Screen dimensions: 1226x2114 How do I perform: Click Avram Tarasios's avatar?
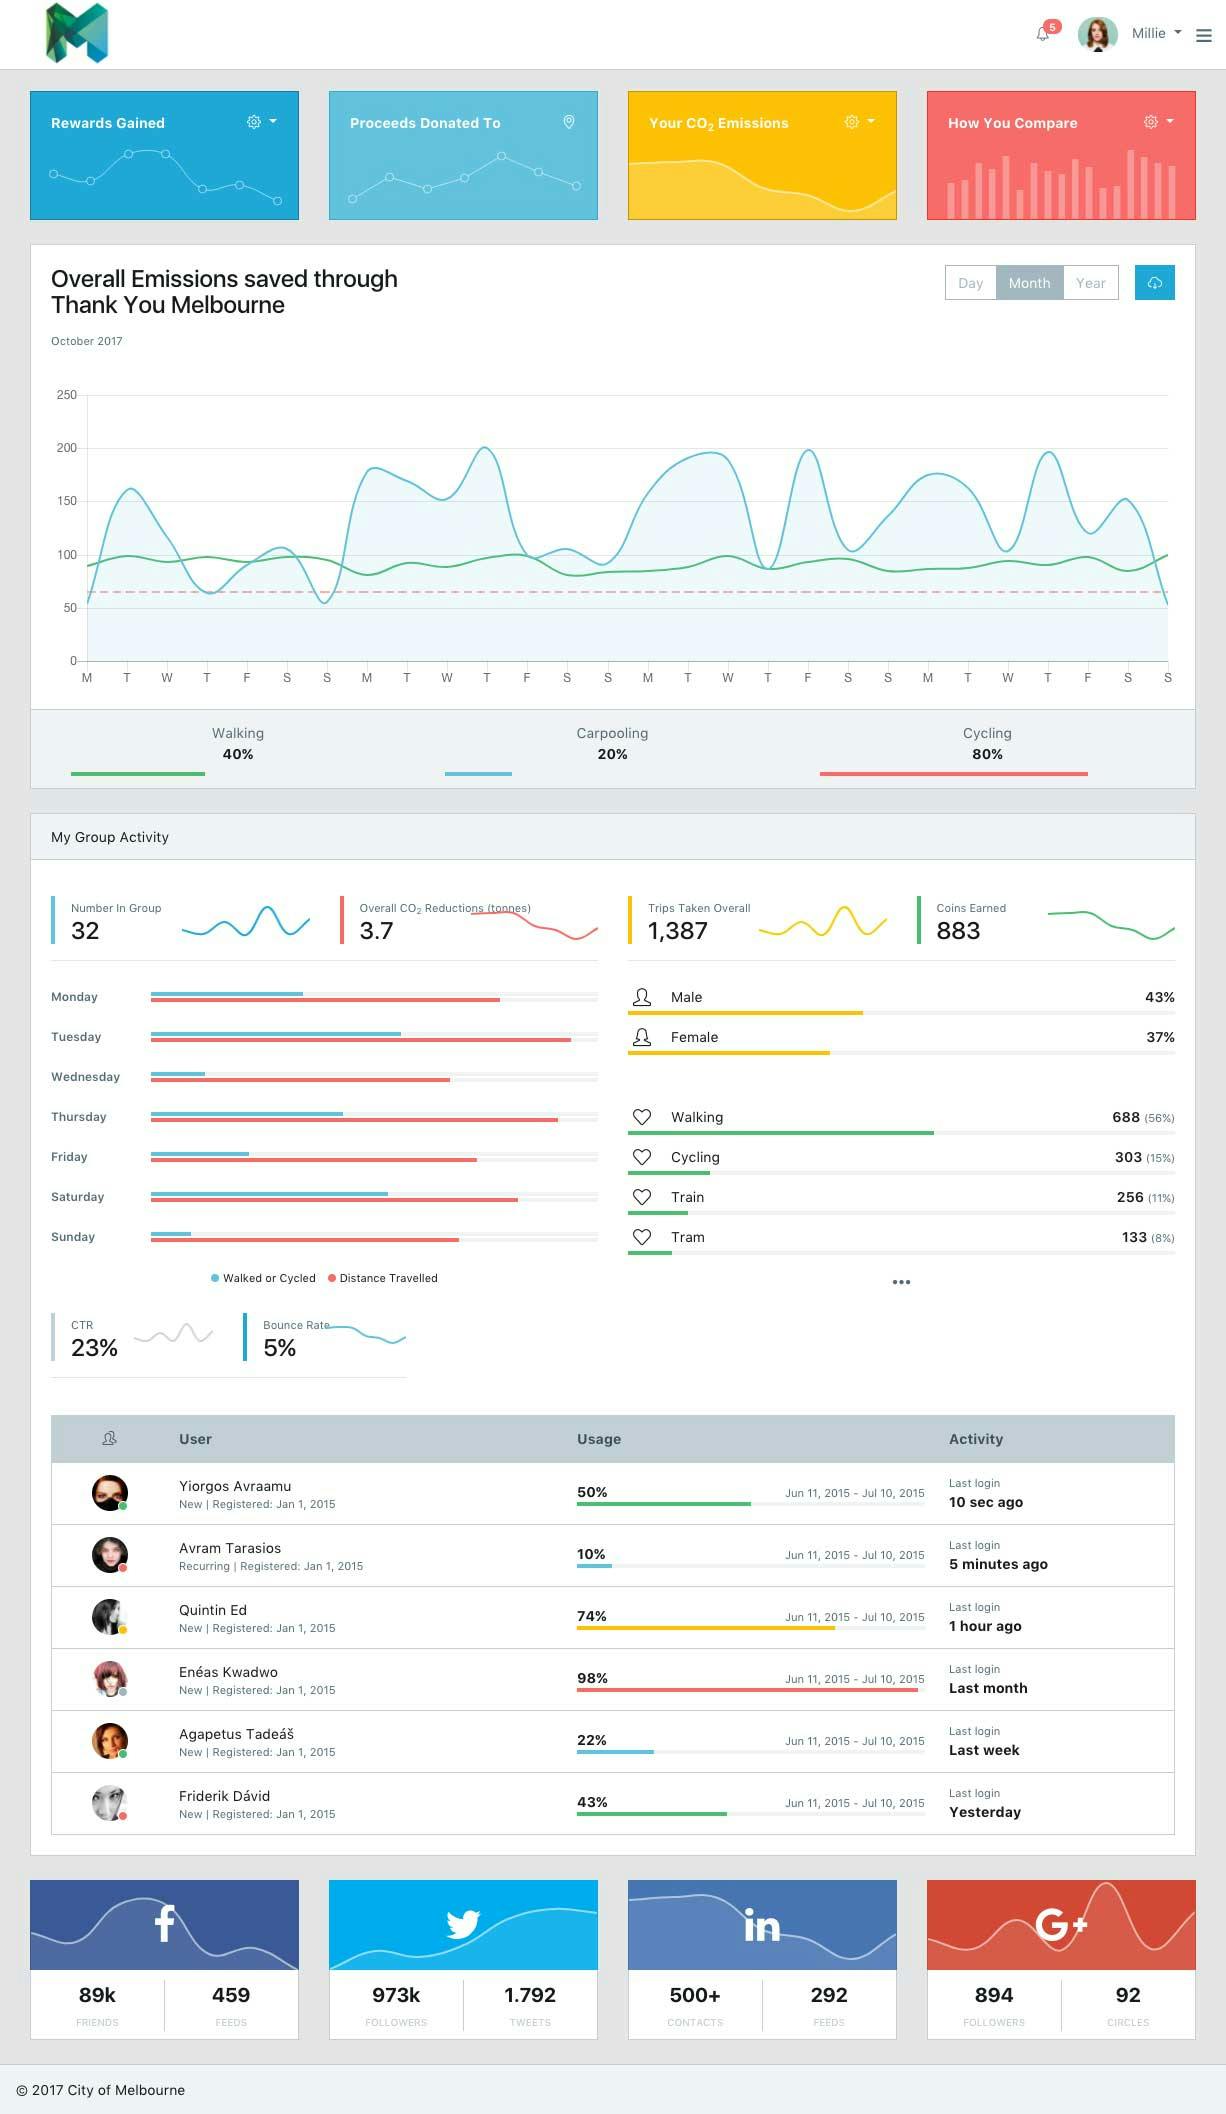coord(110,1555)
